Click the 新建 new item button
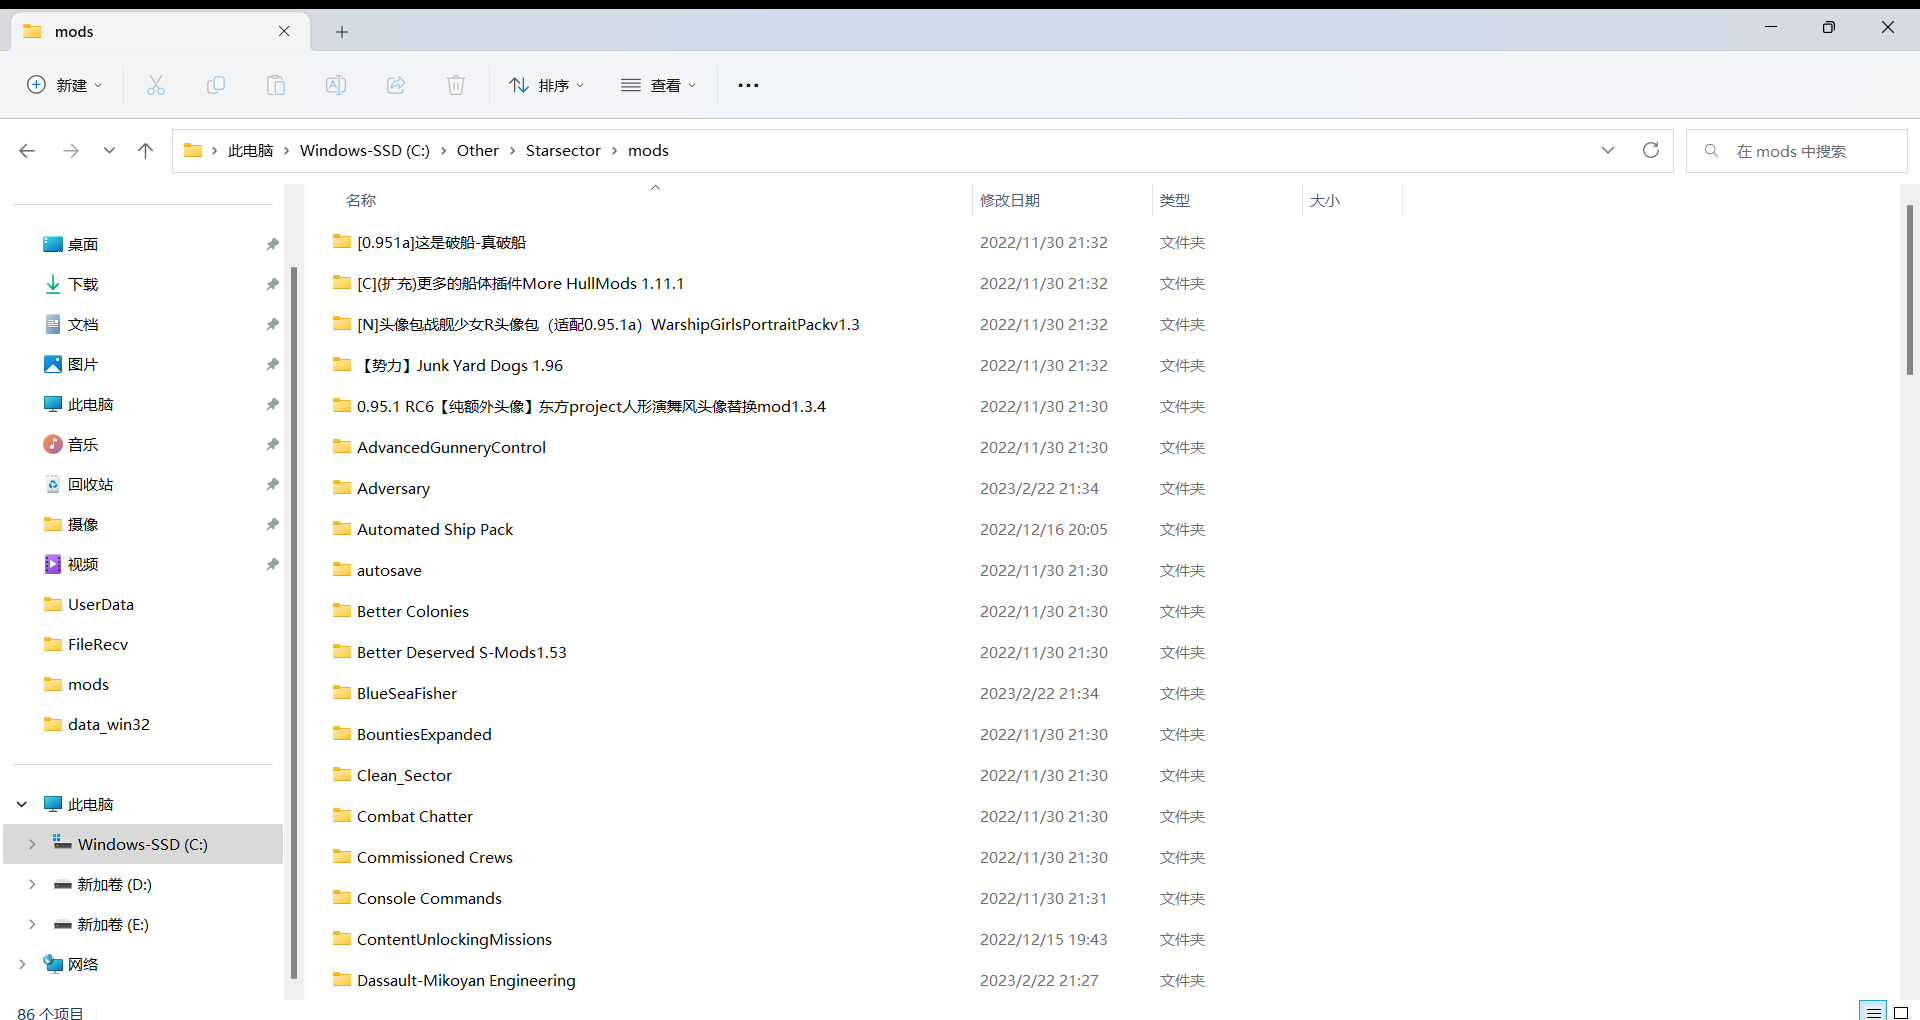The image size is (1920, 1020). pyautogui.click(x=65, y=86)
